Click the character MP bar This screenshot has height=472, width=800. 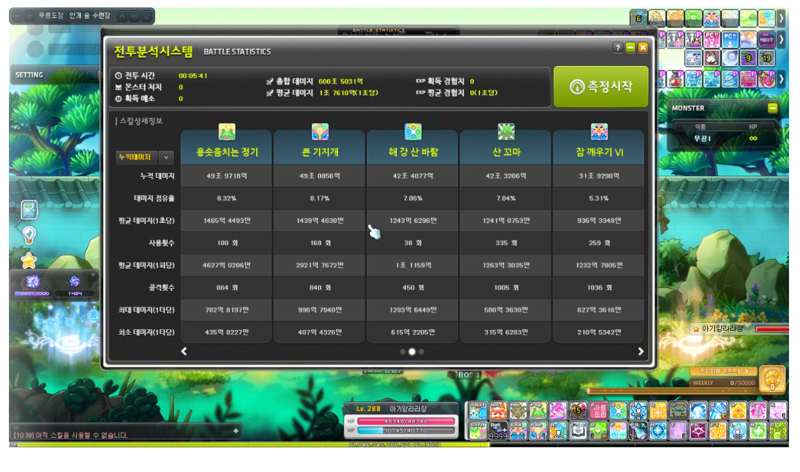point(406,431)
